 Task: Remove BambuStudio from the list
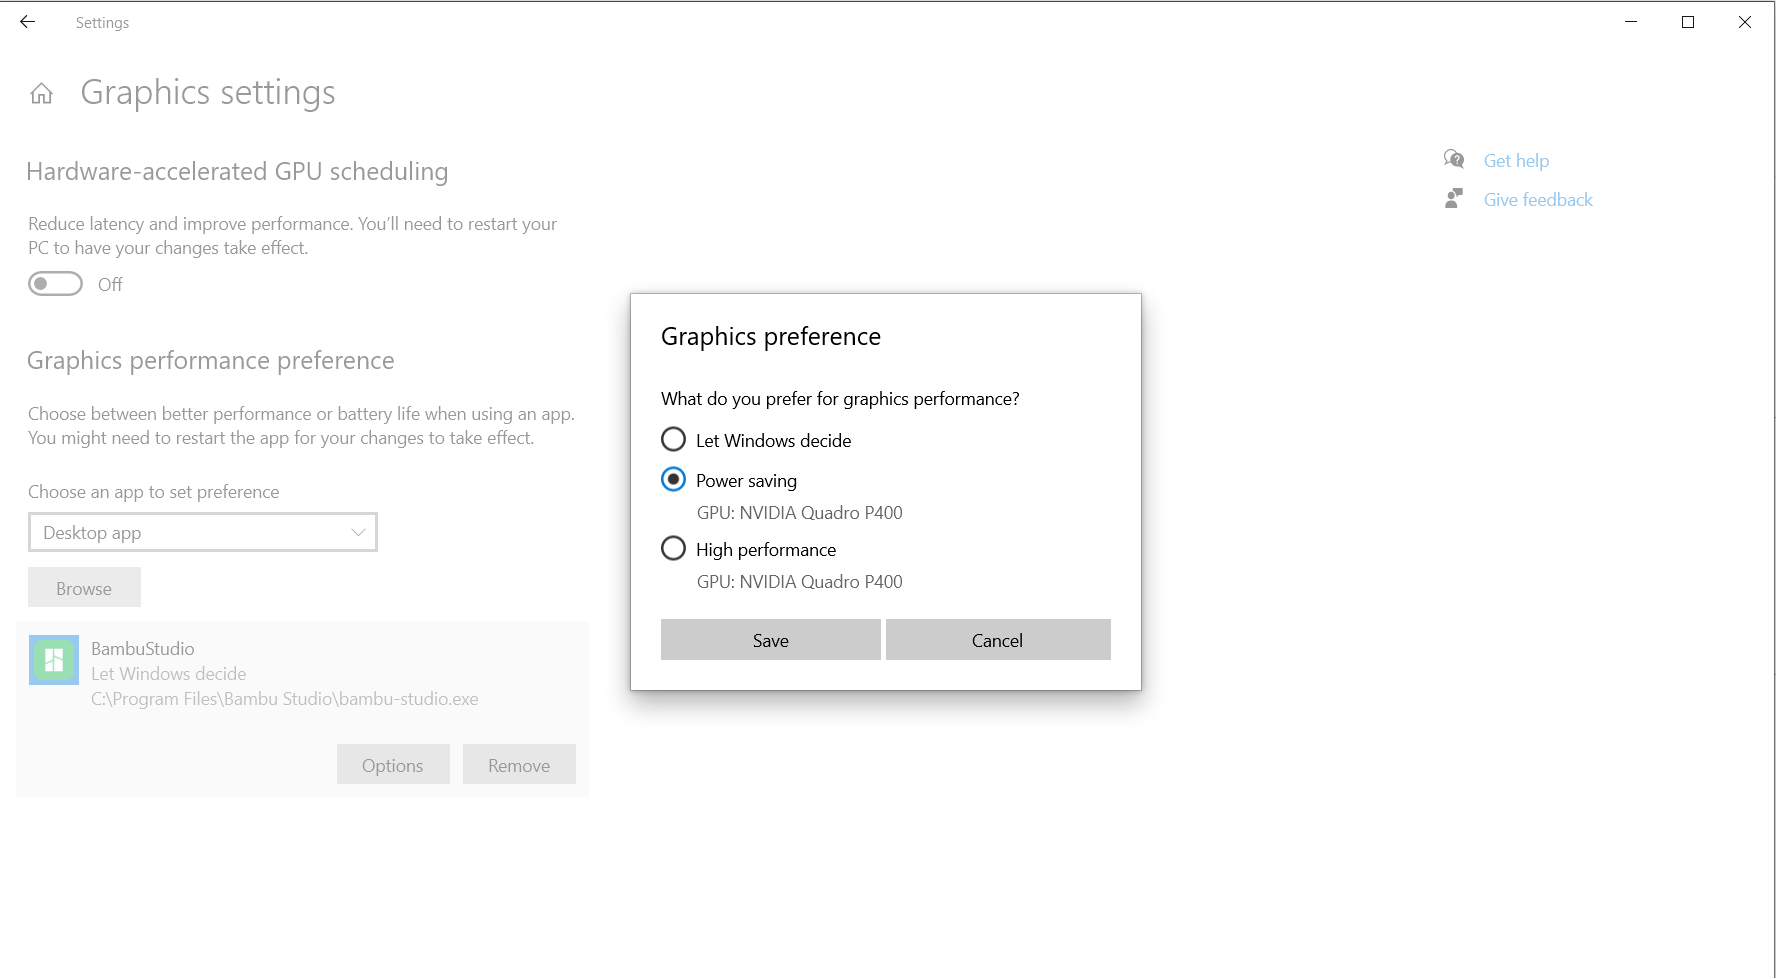(519, 765)
